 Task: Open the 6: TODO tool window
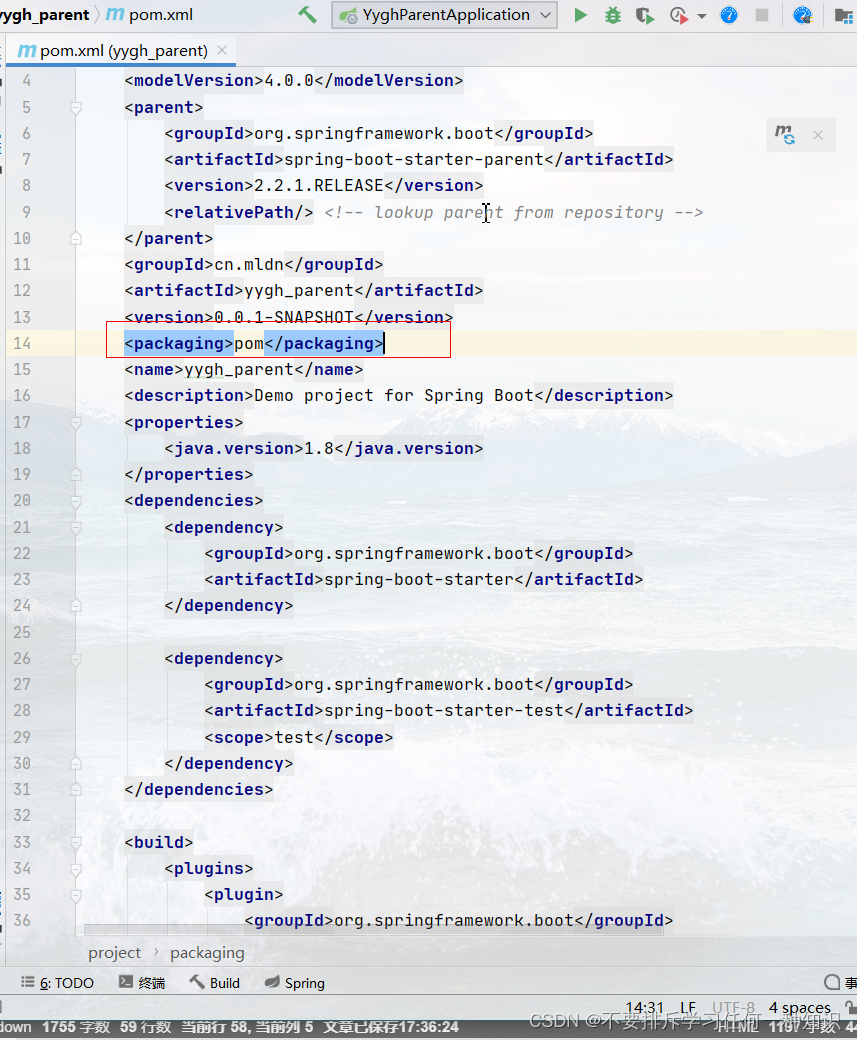tap(58, 983)
